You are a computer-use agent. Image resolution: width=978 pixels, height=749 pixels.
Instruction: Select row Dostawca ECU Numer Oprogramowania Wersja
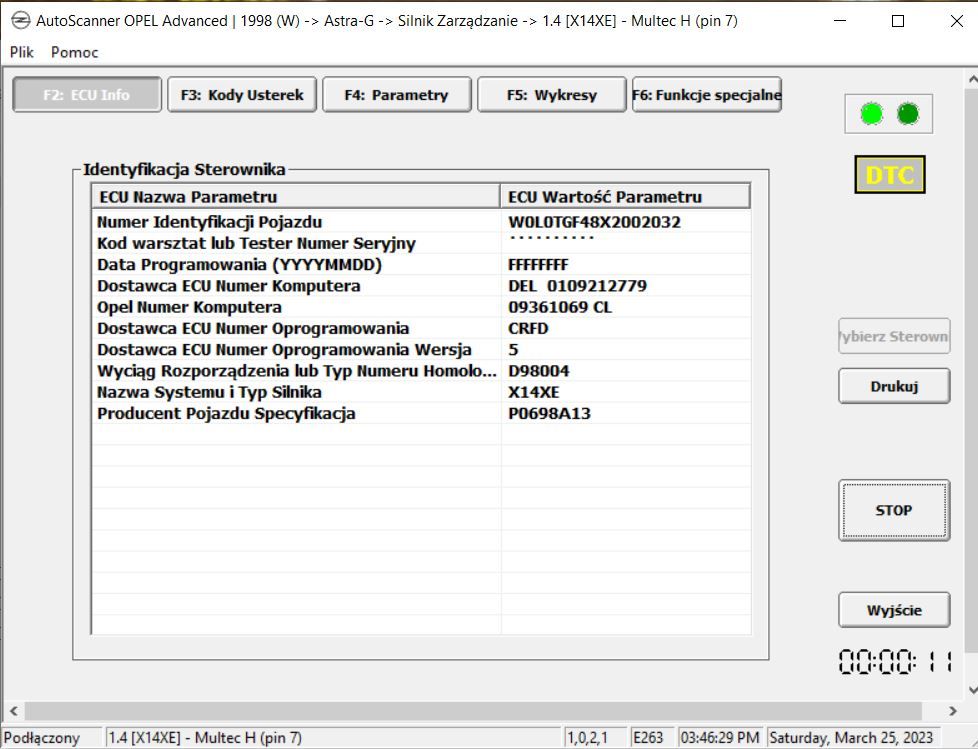pyautogui.click(x=421, y=349)
